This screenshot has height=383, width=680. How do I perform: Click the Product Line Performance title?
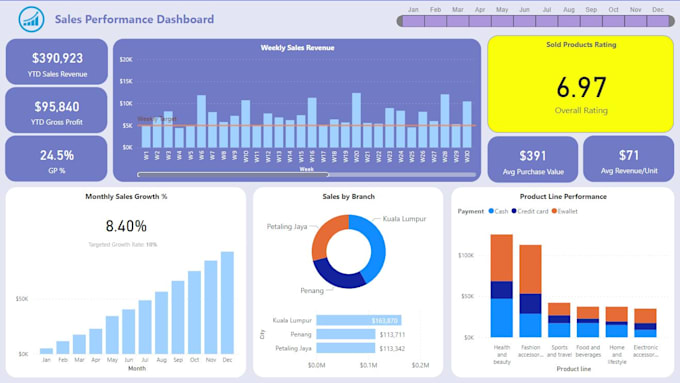coord(563,196)
